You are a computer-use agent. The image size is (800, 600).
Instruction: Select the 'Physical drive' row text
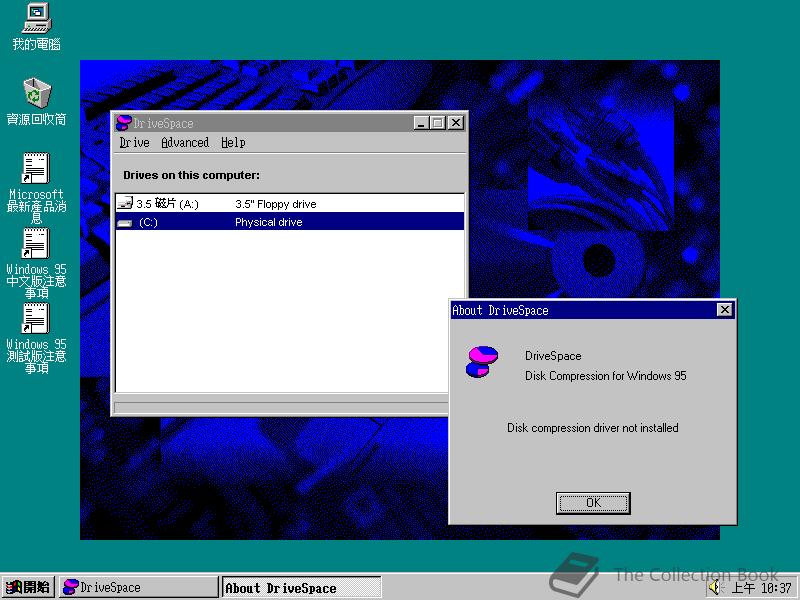pyautogui.click(x=268, y=222)
